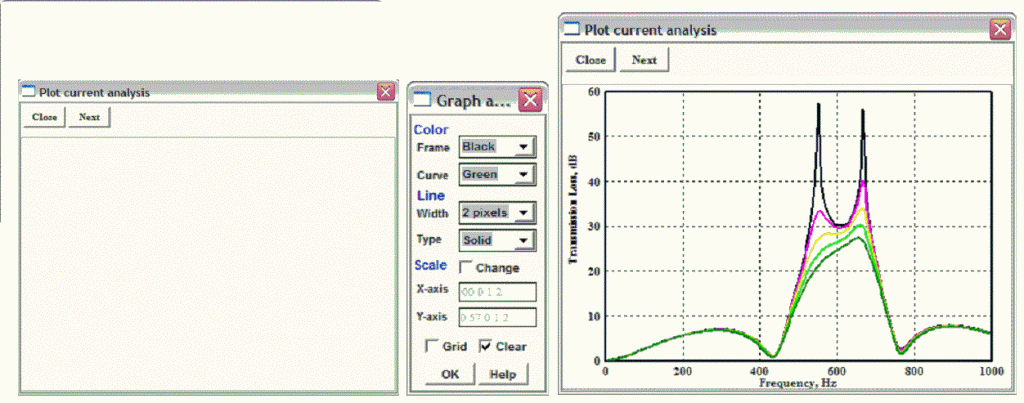Toggle the Grid checkbox

click(432, 347)
